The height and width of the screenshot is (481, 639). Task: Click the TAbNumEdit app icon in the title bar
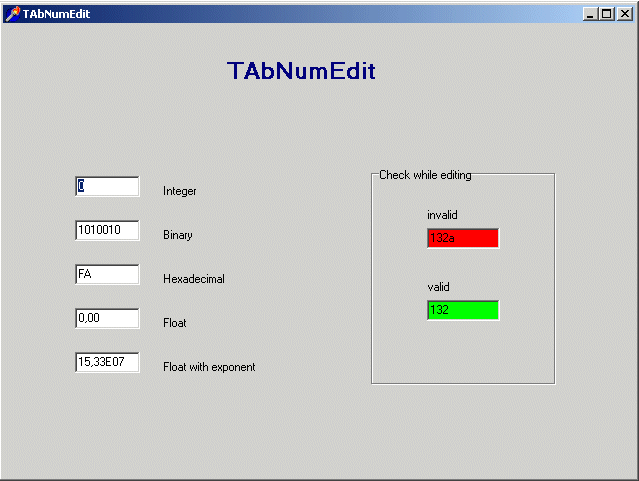[12, 14]
